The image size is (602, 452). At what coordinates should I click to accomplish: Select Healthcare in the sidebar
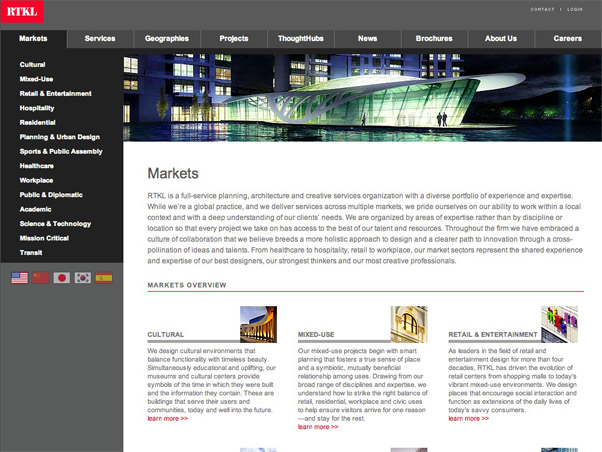(x=36, y=166)
